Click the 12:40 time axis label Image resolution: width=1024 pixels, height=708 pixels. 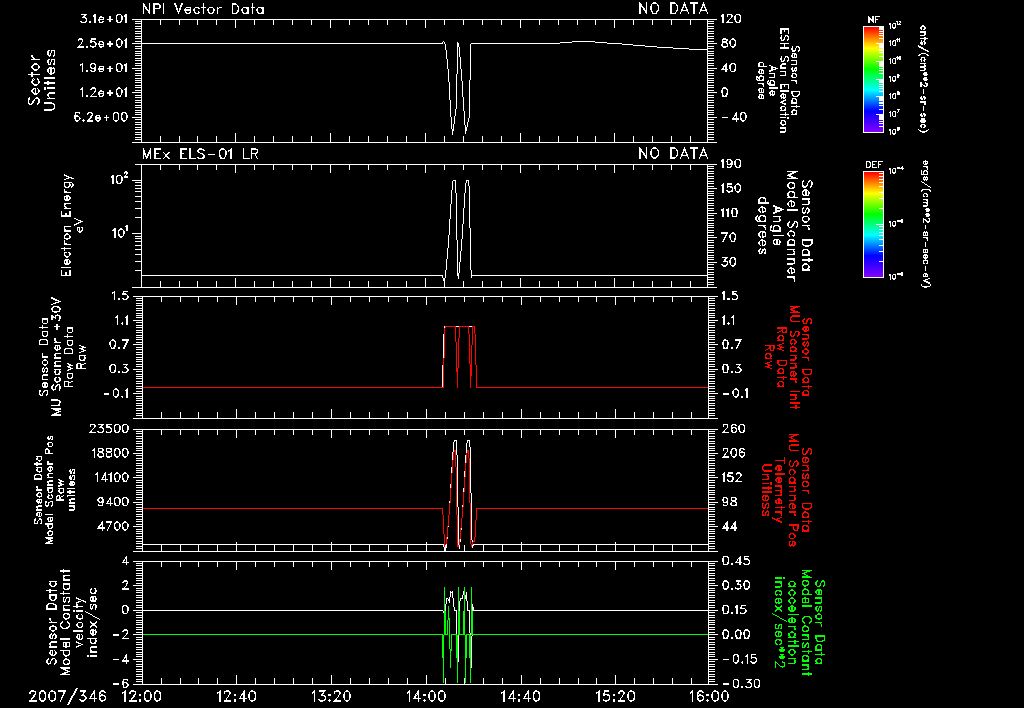point(236,696)
